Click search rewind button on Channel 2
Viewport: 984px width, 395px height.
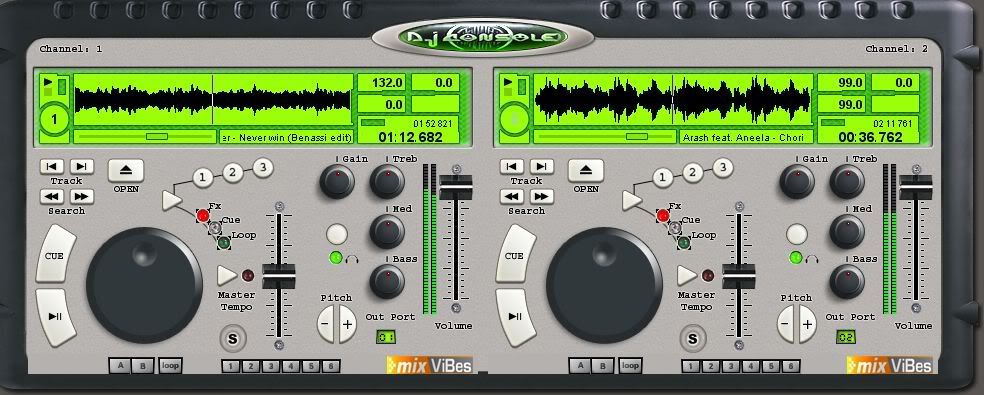coord(511,197)
